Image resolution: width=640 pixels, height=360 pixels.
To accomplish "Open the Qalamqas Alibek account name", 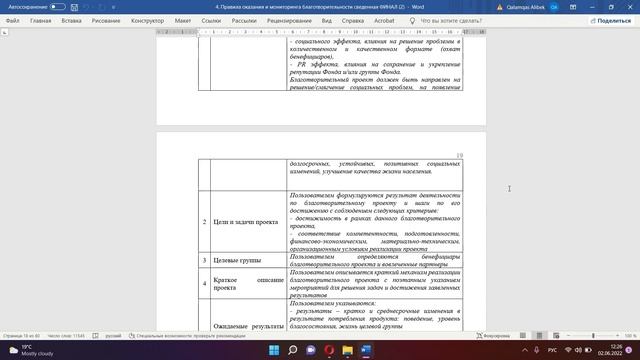I will [525, 7].
